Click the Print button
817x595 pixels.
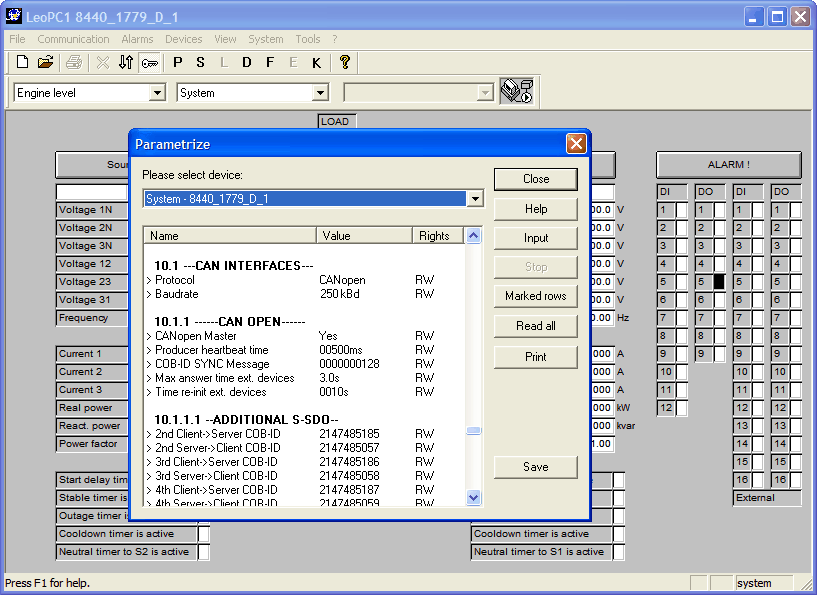tap(536, 357)
